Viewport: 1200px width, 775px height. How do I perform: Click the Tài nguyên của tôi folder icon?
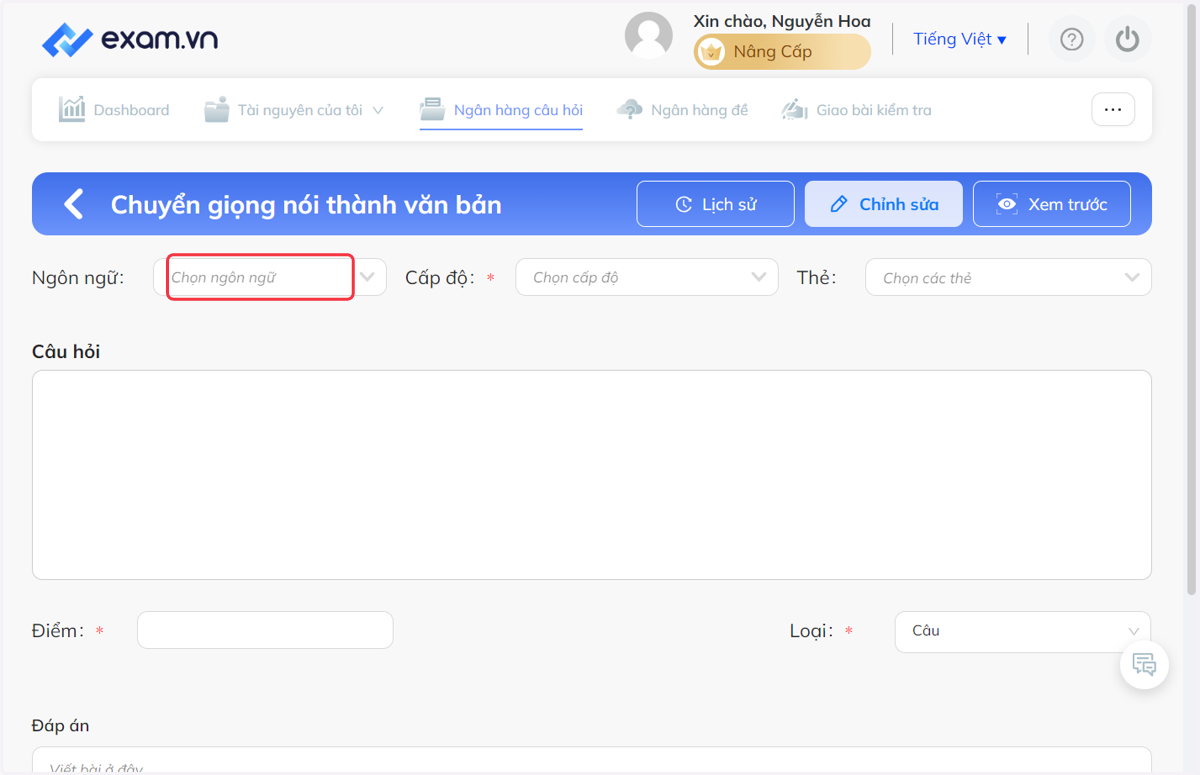217,110
